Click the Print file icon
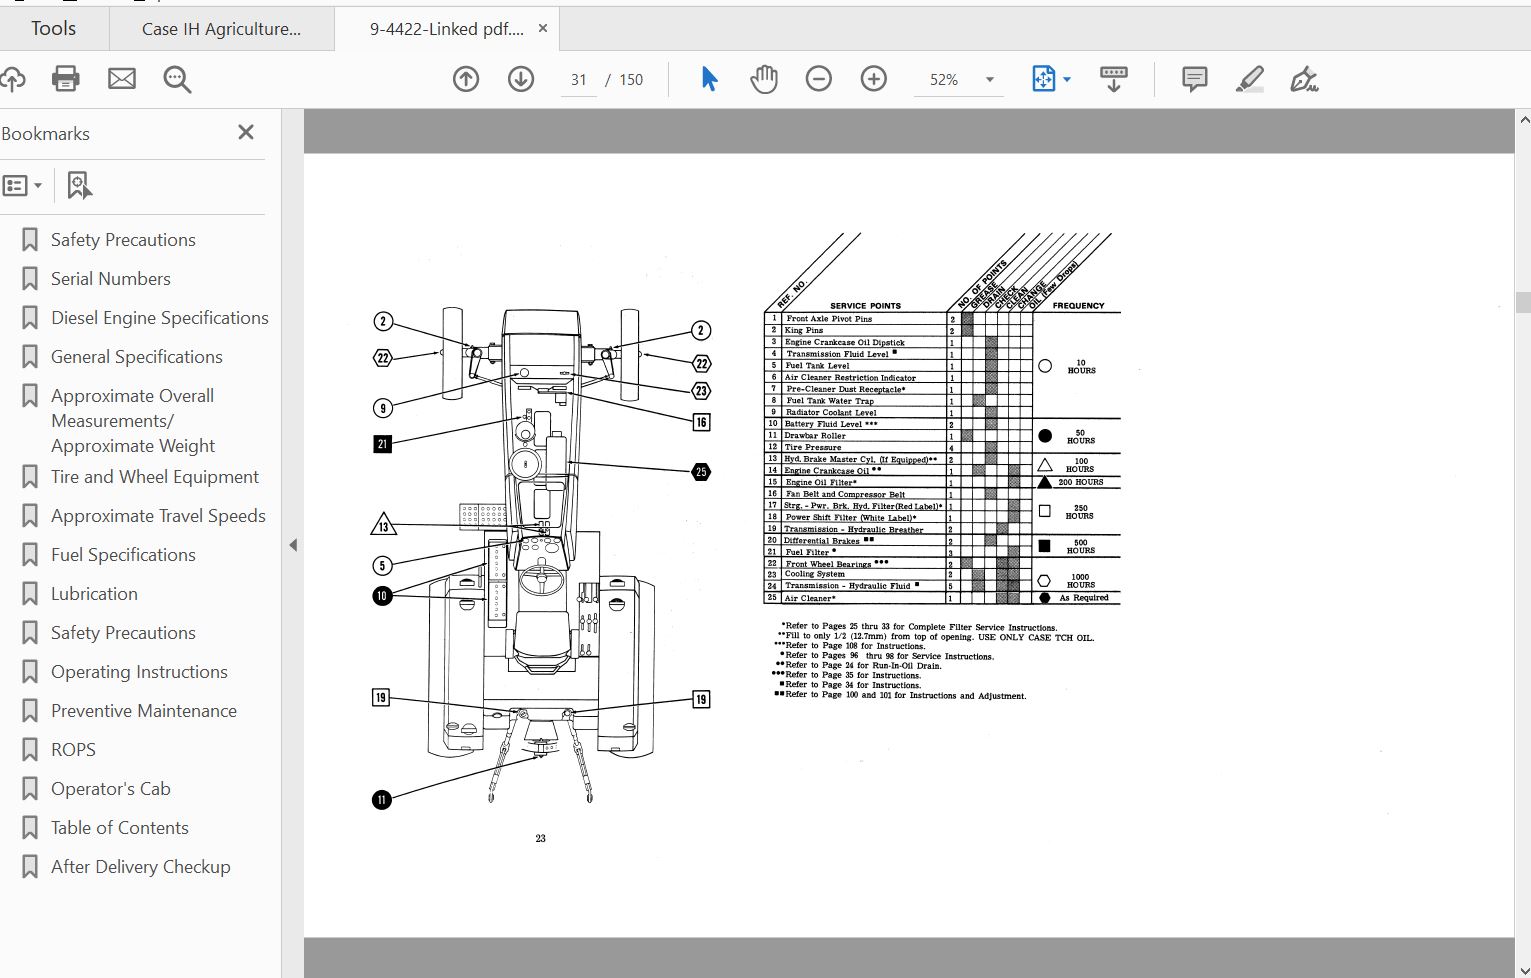1531x978 pixels. coord(65,79)
